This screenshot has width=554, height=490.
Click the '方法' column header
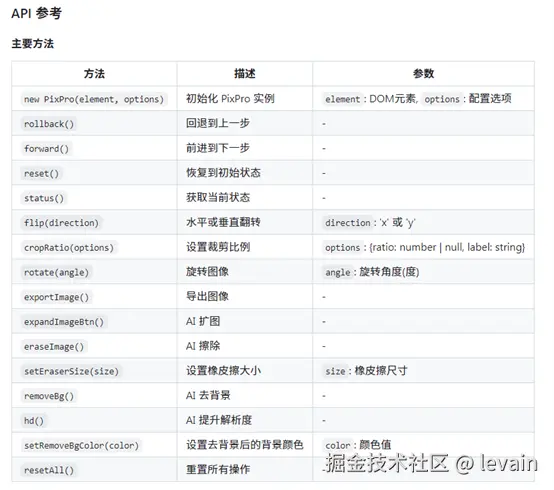tap(94, 73)
